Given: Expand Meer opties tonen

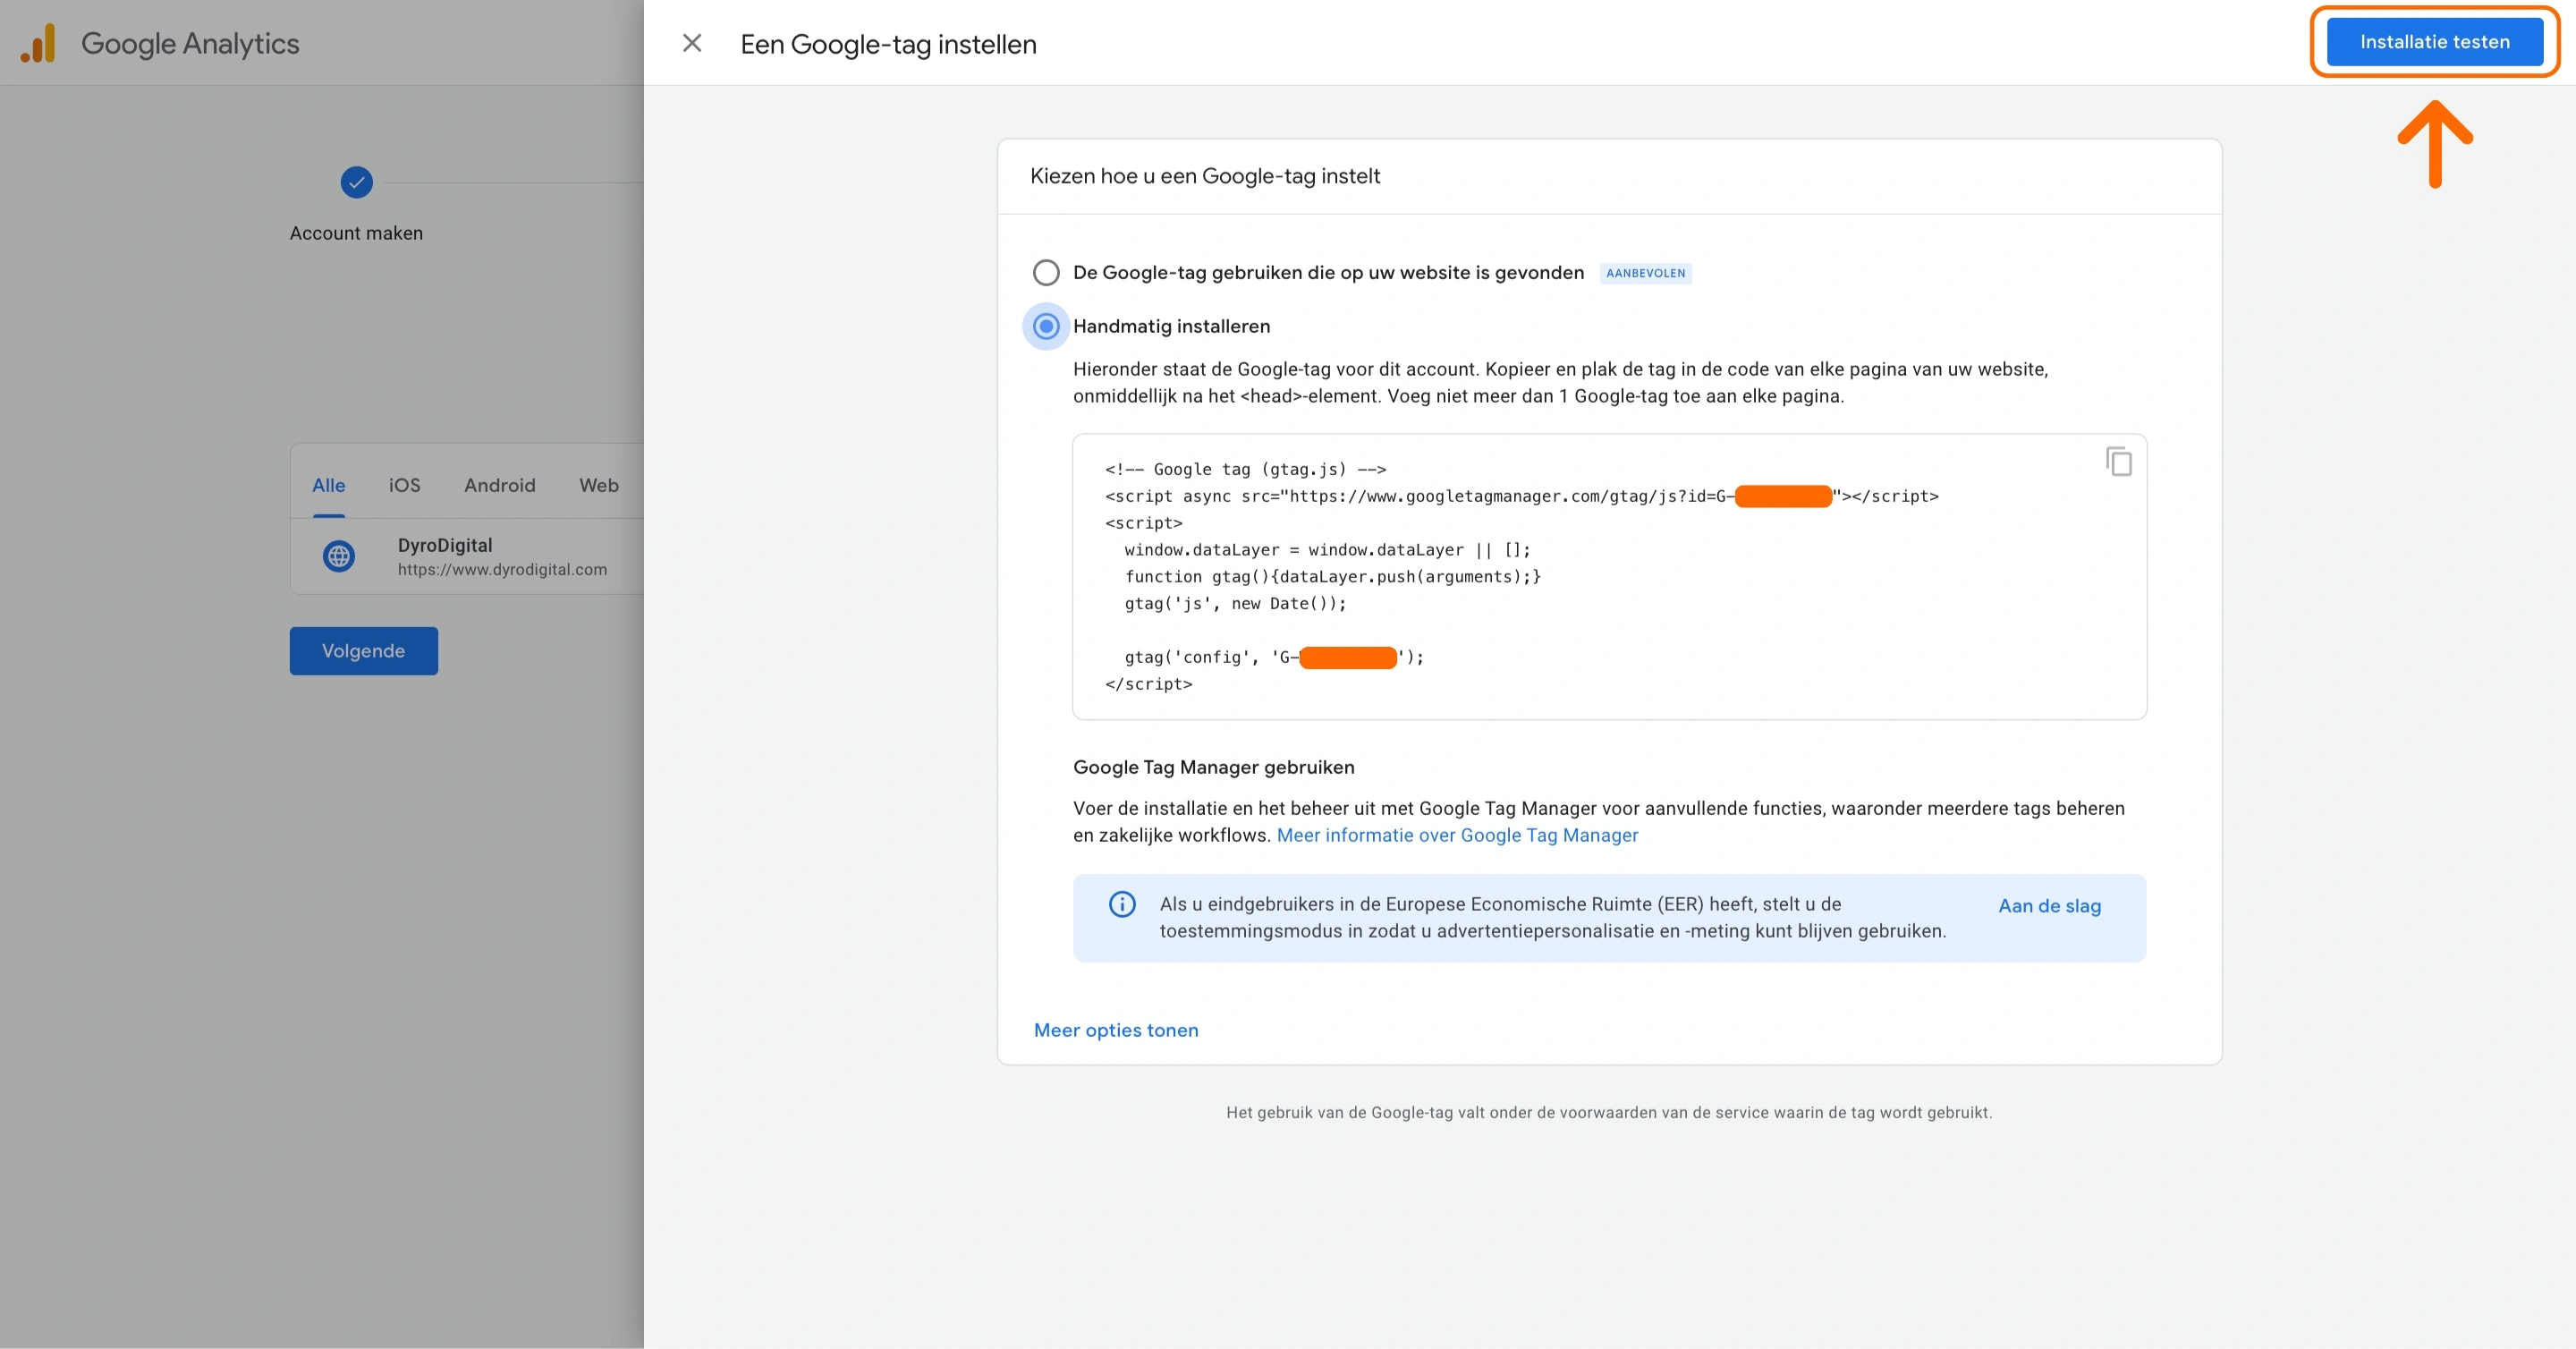Looking at the screenshot, I should pos(1116,1030).
